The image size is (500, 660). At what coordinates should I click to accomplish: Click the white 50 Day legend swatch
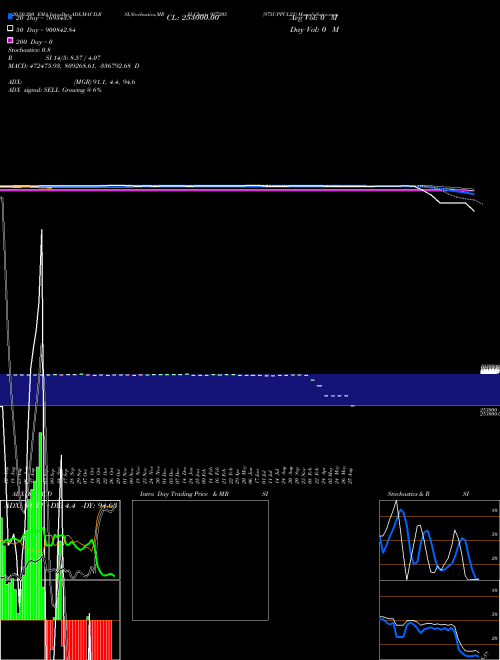(10, 29)
